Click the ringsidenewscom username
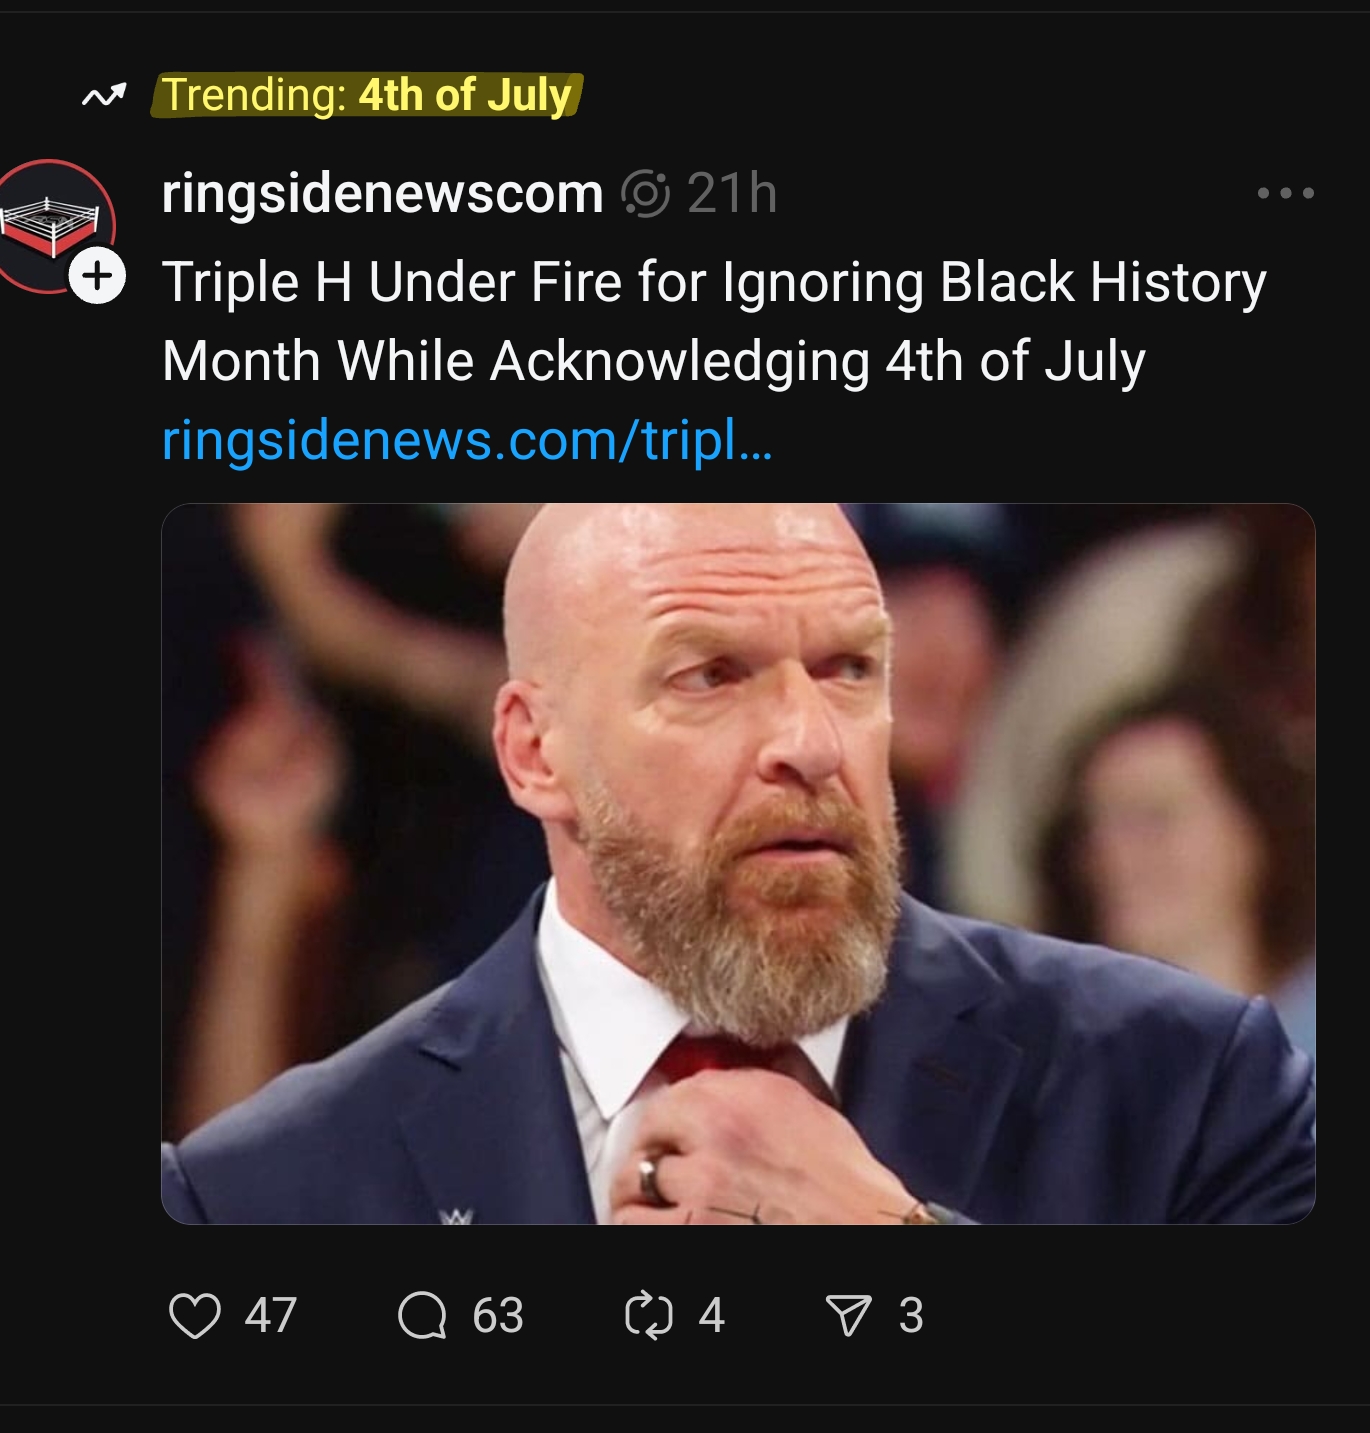Screen dimensions: 1370x1433 point(382,193)
